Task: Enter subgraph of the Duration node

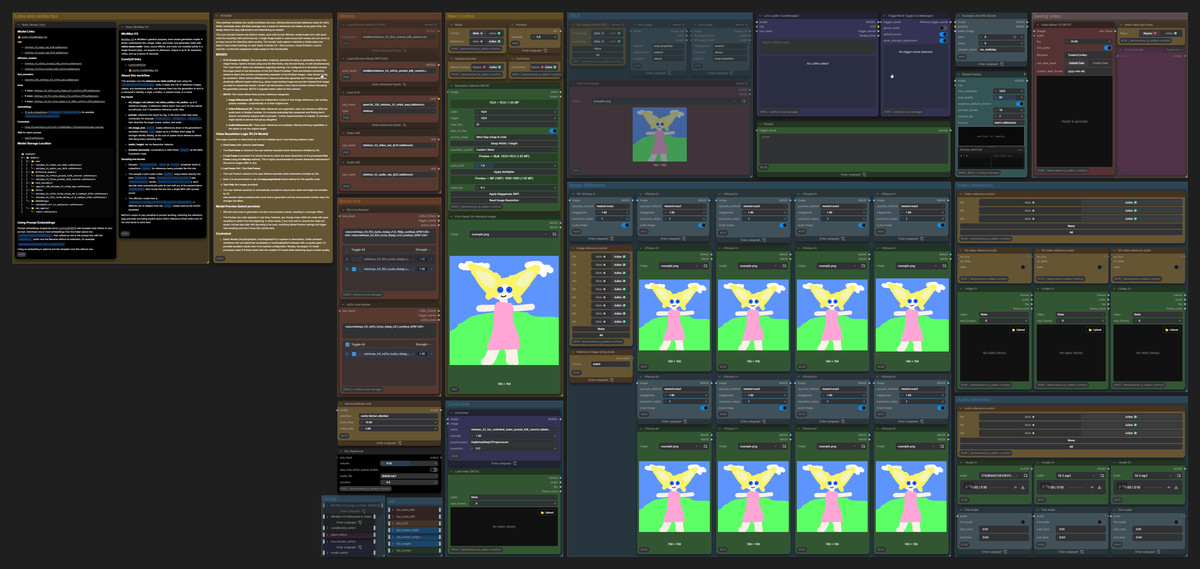Action: click(x=534, y=50)
